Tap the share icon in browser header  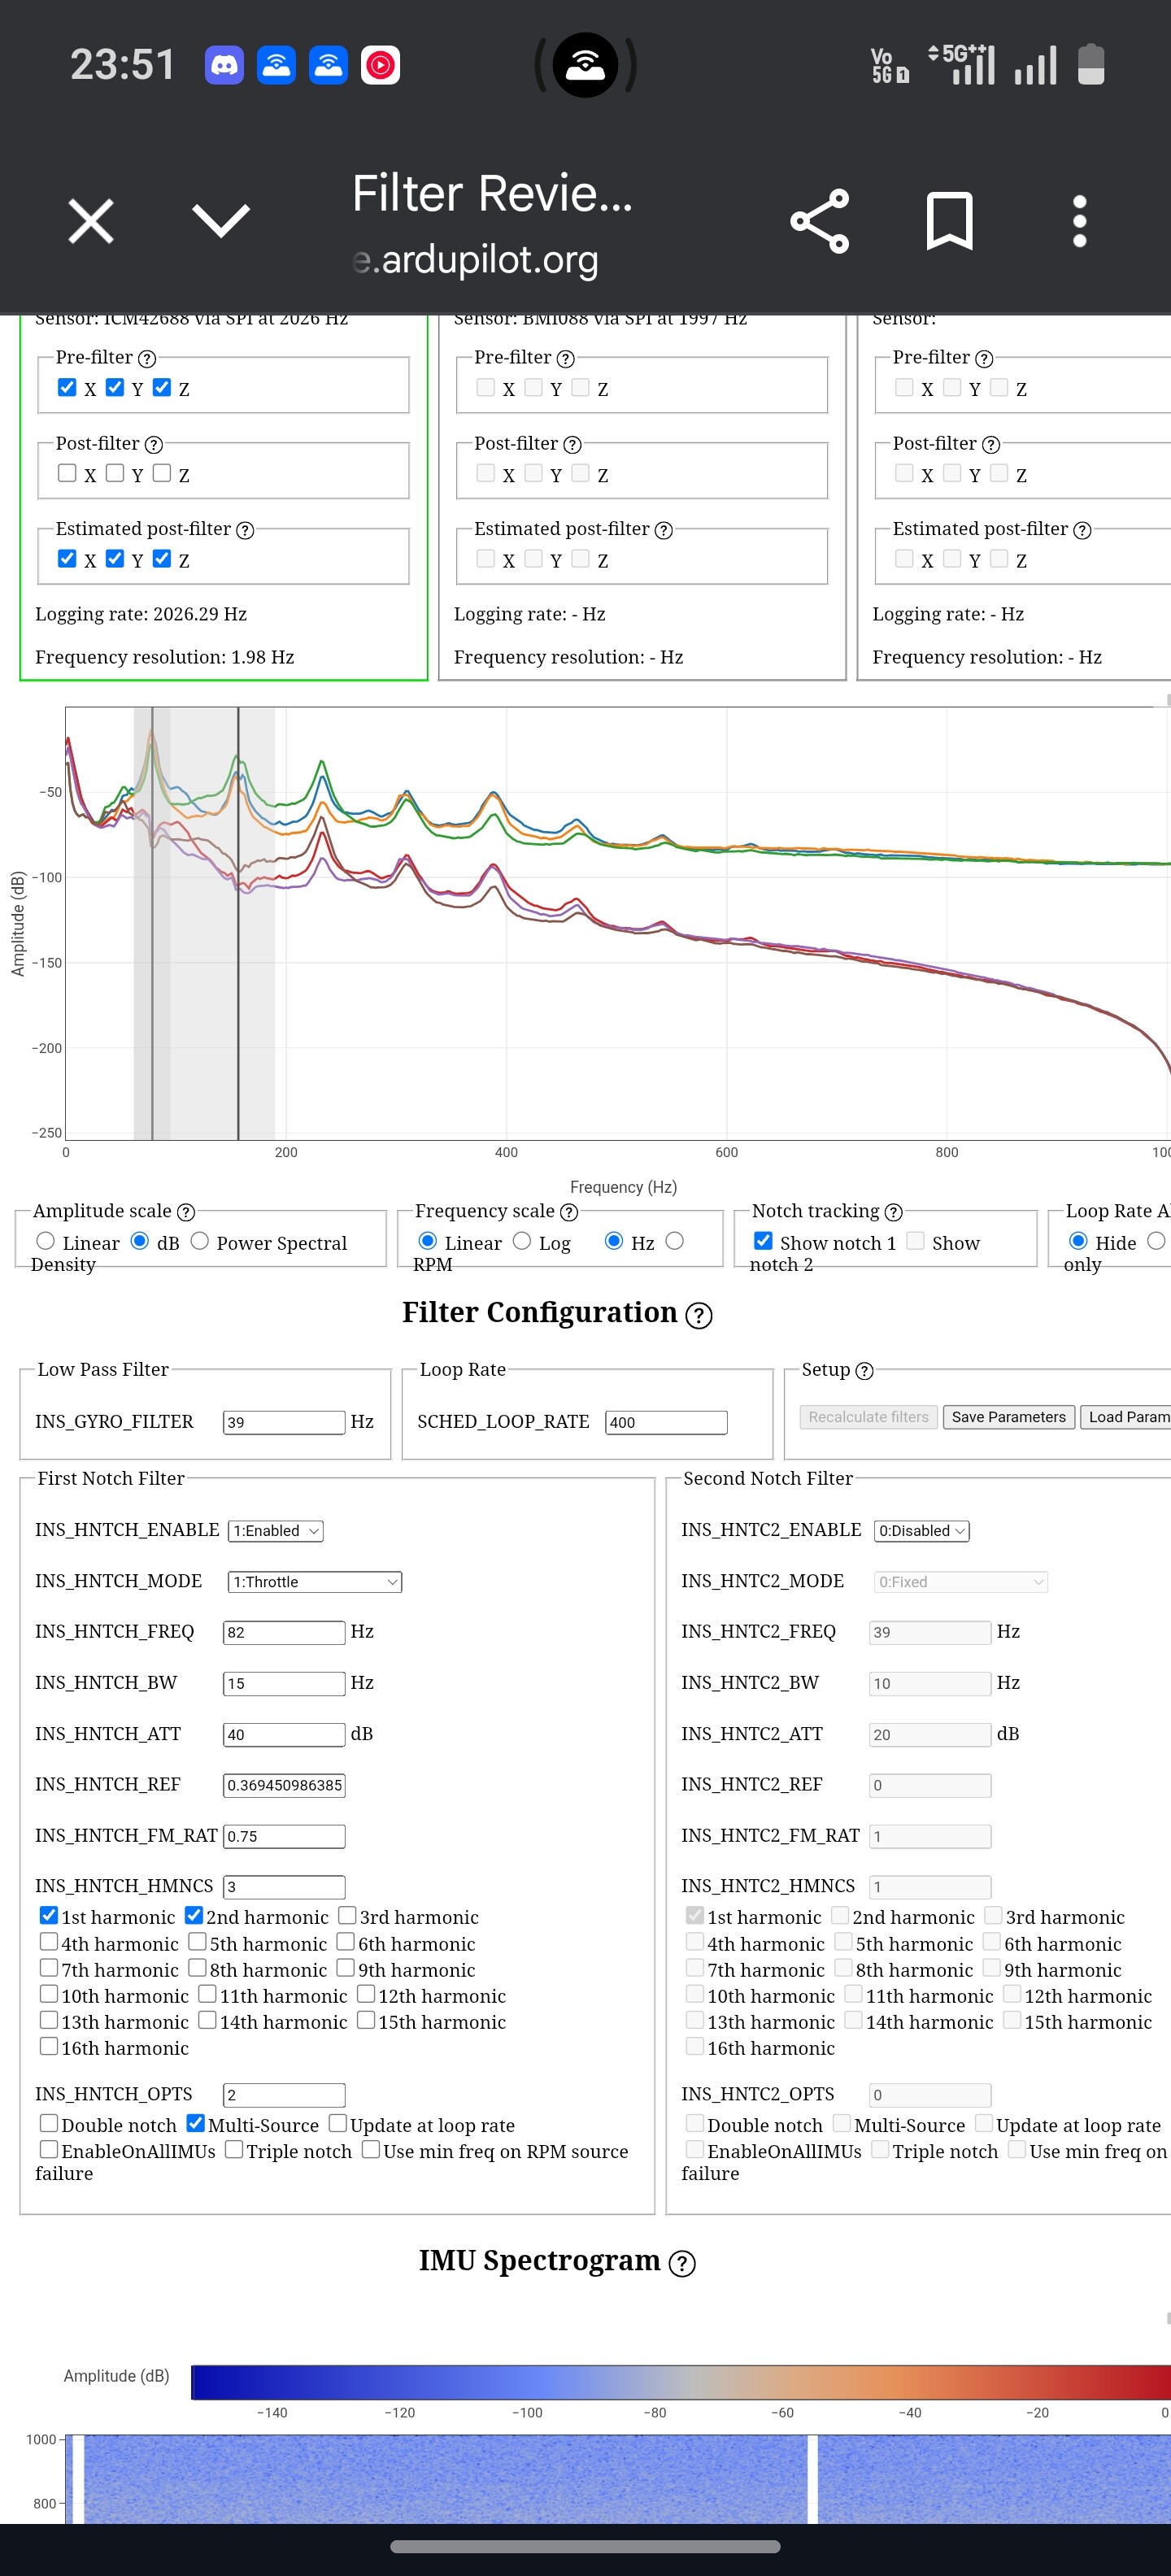tap(819, 221)
